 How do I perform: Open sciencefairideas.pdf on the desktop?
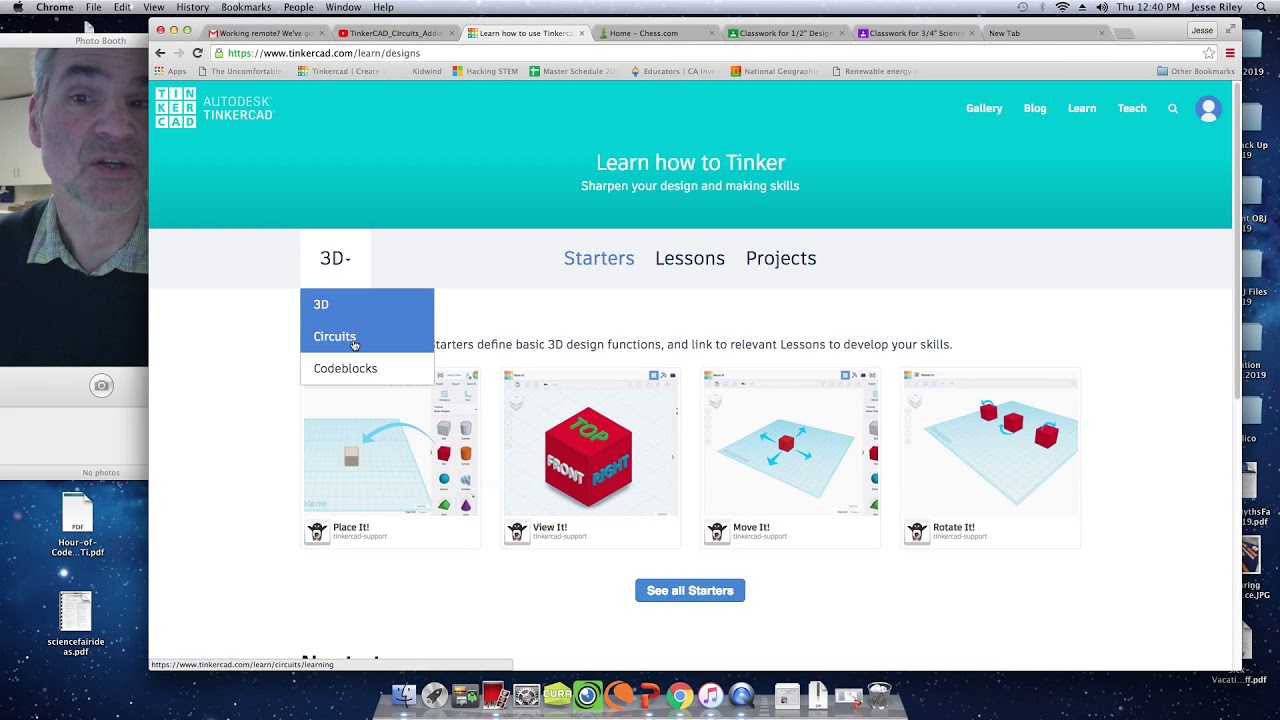click(x=76, y=625)
